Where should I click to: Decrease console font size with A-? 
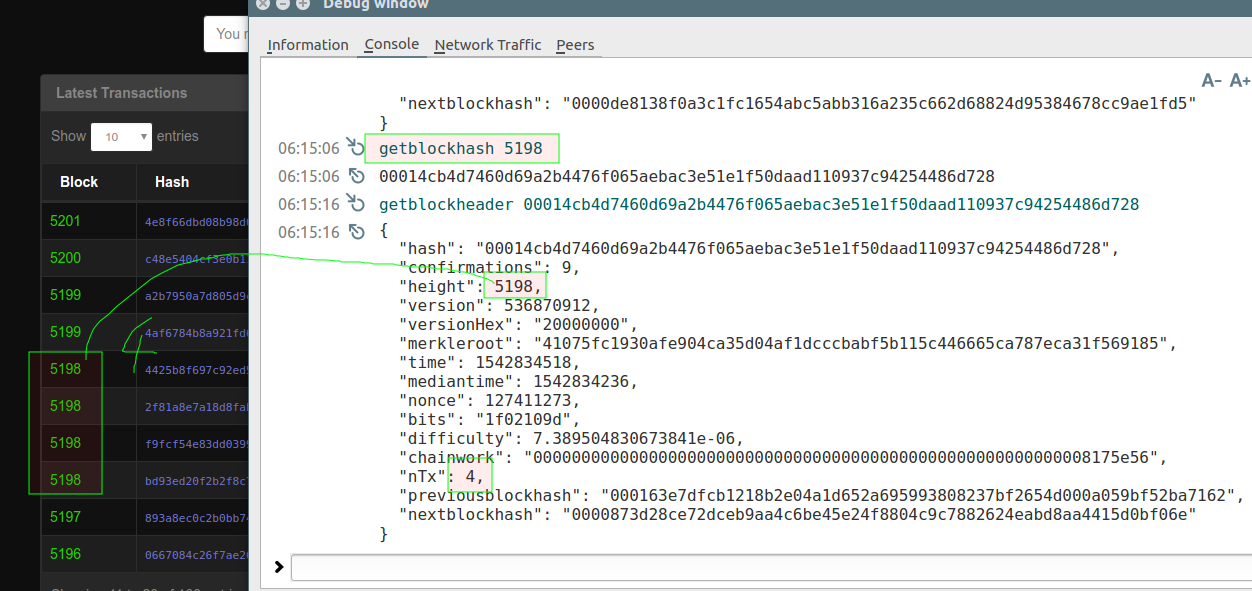[x=1211, y=81]
